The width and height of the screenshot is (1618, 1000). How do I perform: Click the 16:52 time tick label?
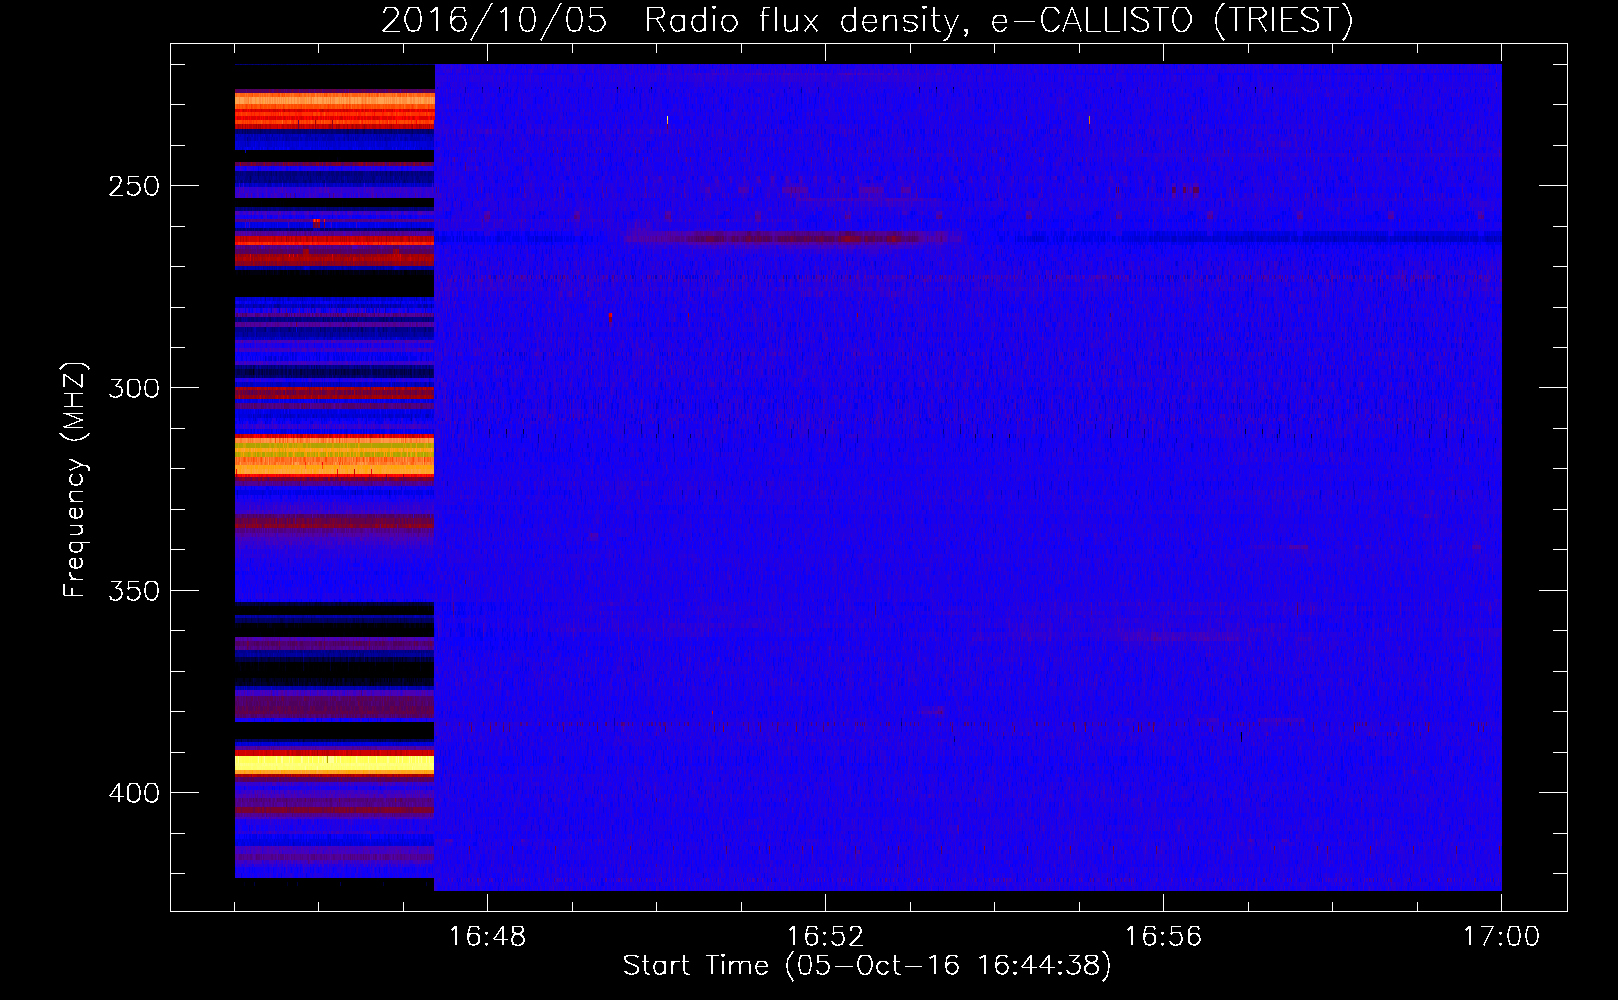(825, 937)
